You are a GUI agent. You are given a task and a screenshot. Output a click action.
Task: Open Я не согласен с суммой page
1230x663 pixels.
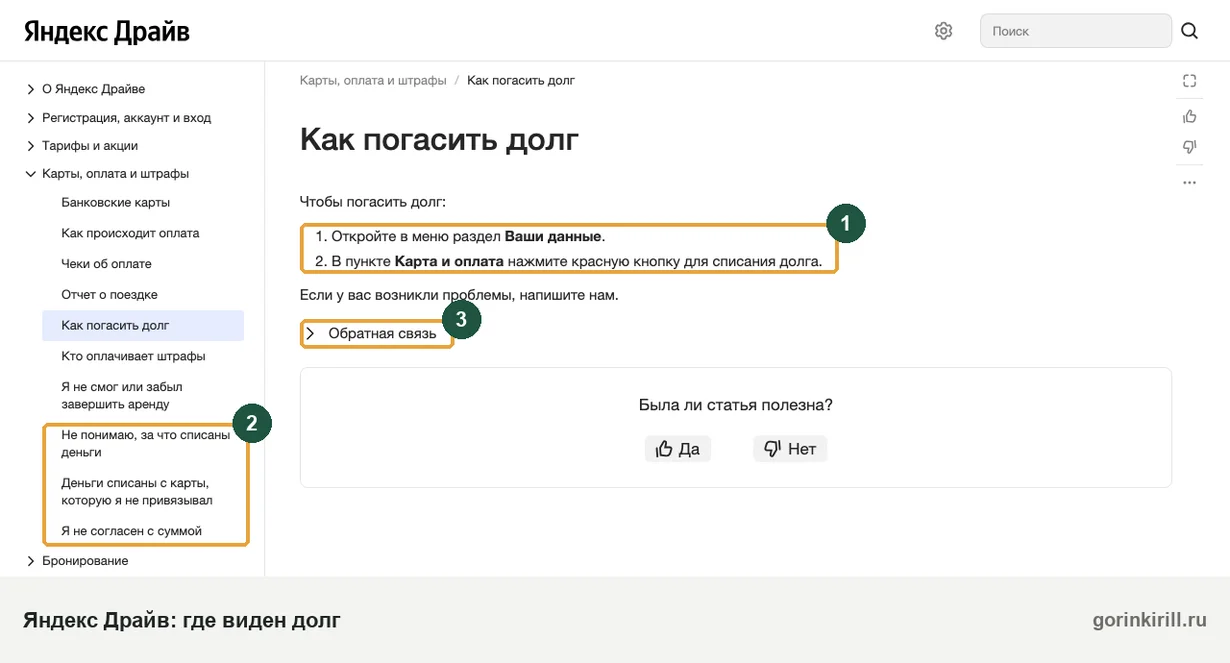click(x=131, y=531)
